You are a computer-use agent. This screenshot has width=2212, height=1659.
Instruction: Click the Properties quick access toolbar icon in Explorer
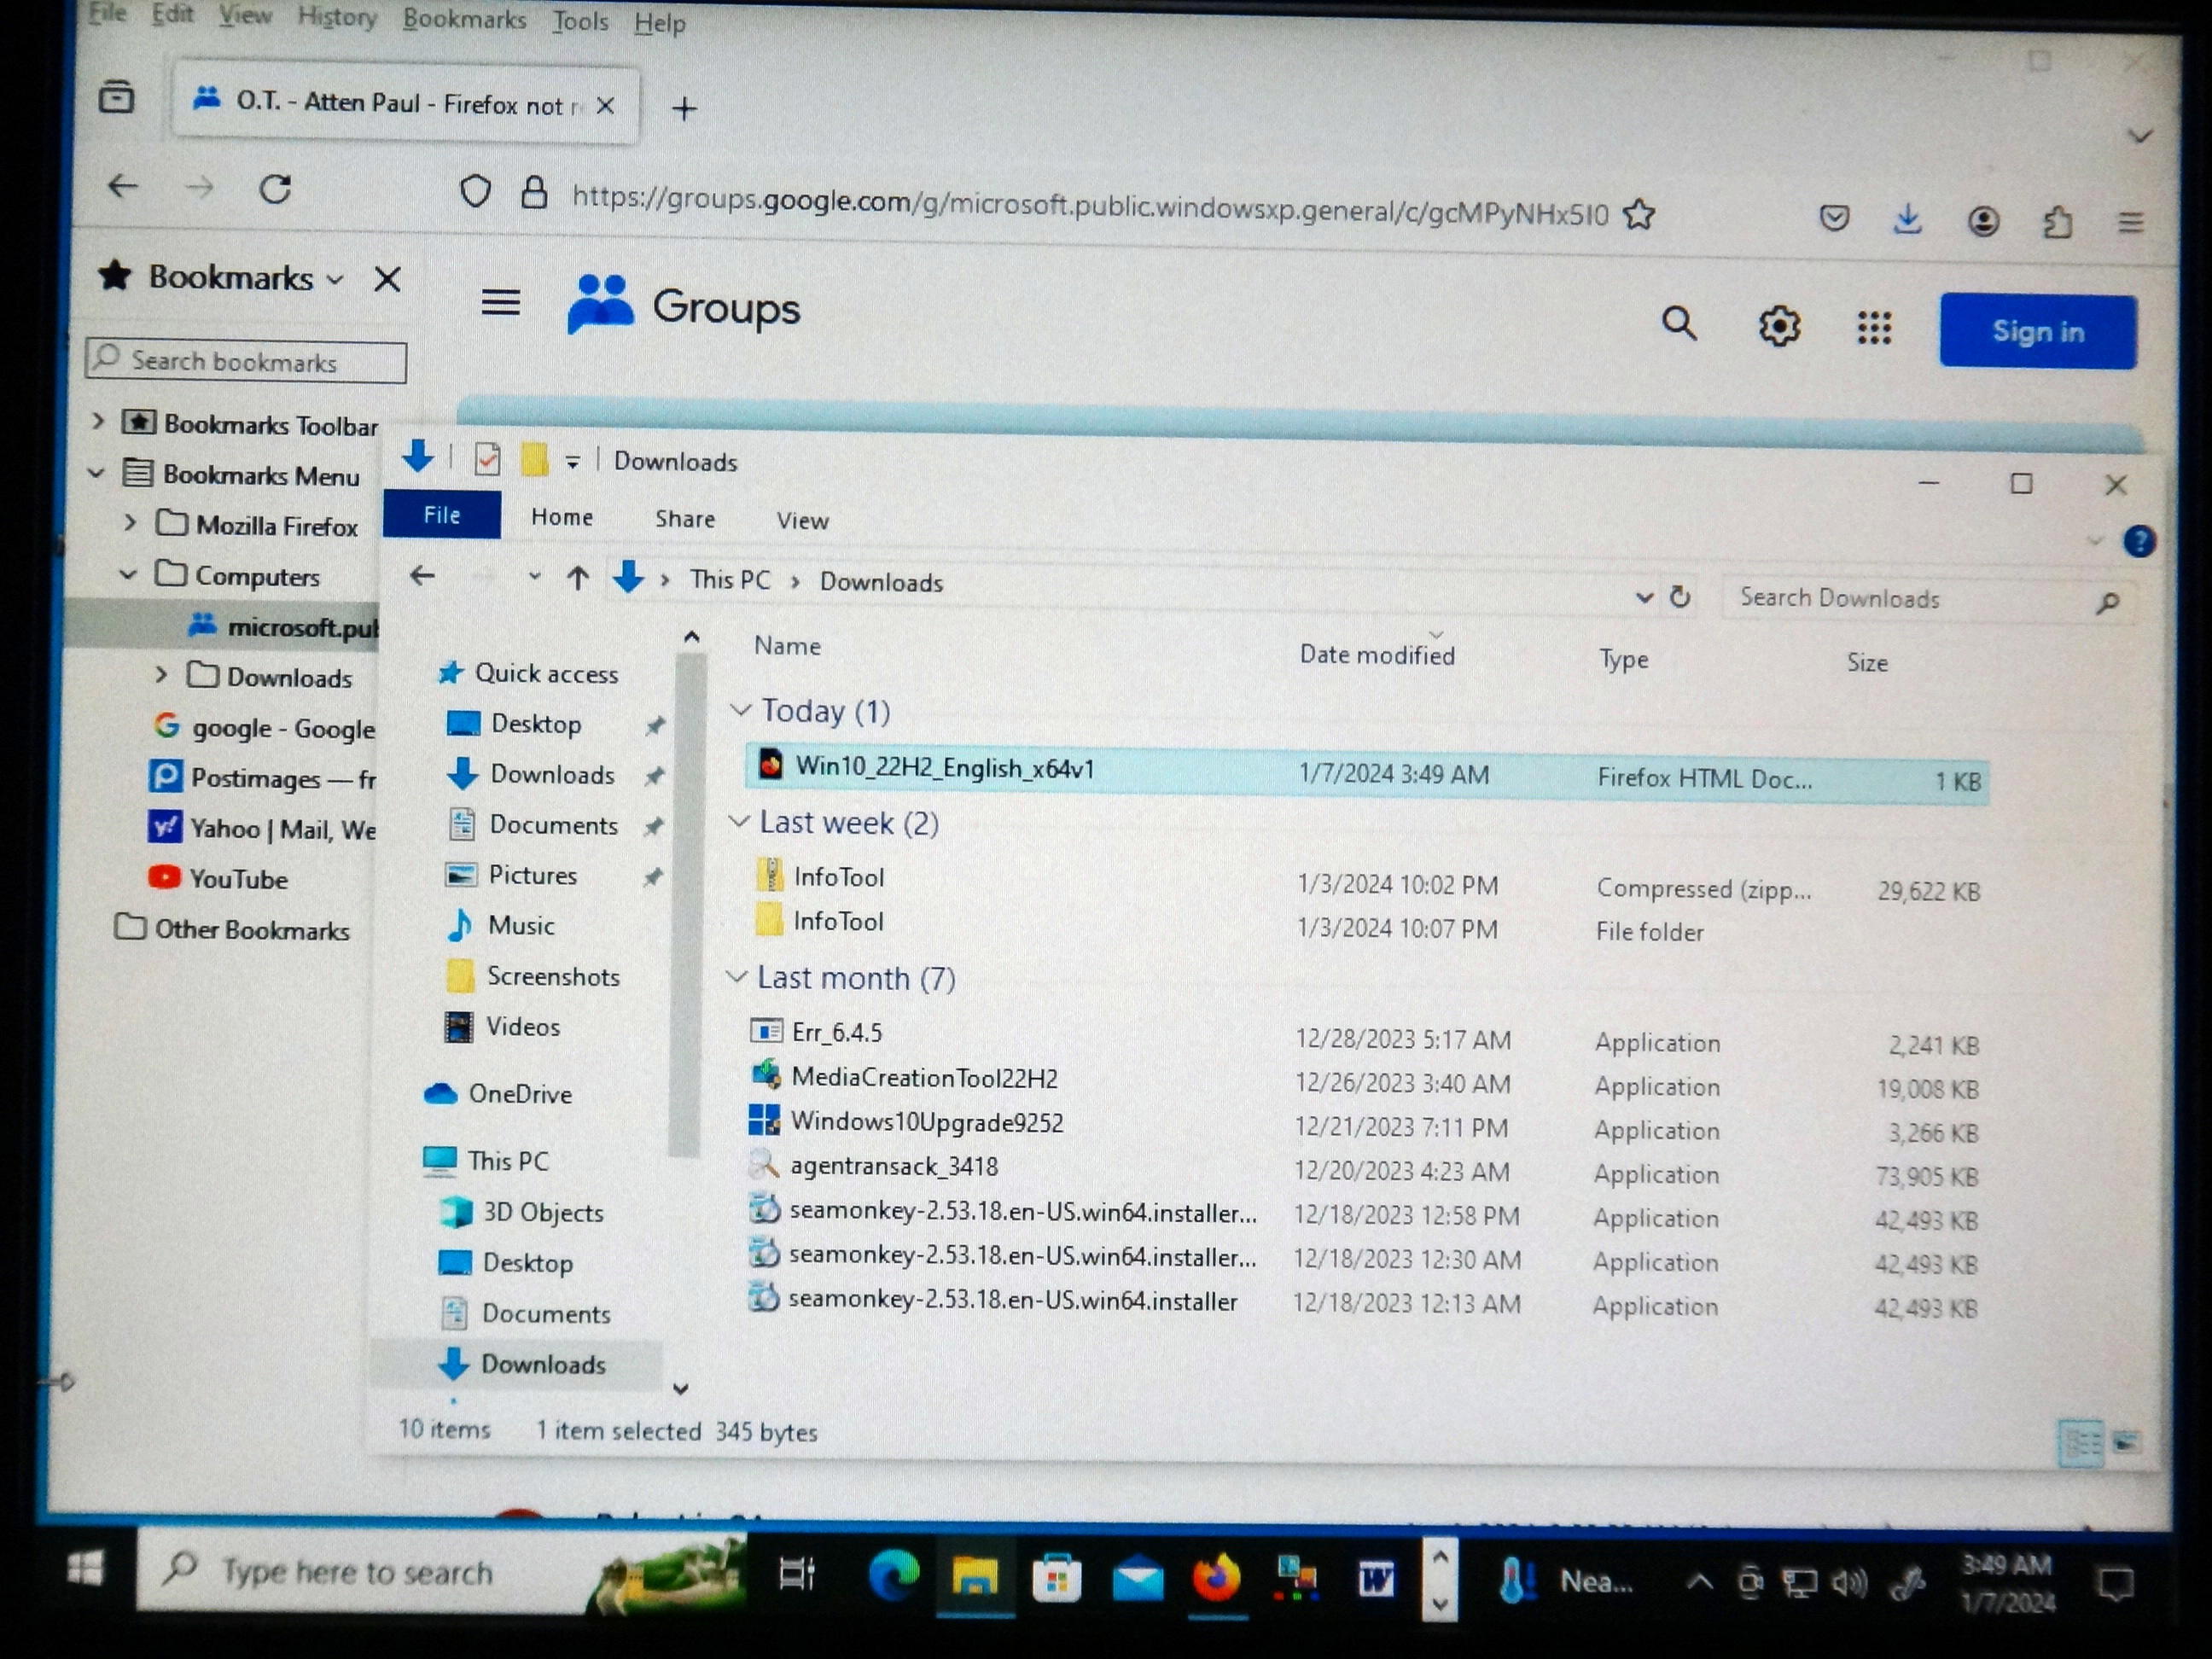(487, 459)
